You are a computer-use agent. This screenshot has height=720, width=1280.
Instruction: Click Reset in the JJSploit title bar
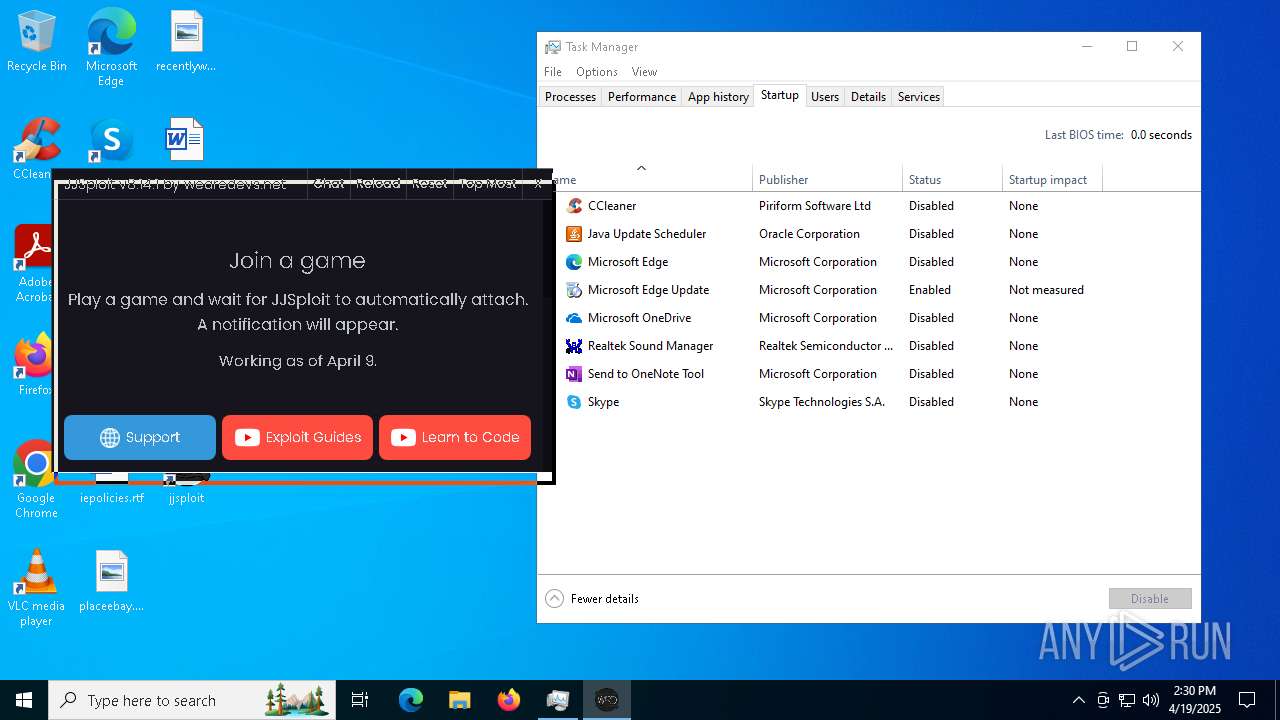tap(430, 184)
